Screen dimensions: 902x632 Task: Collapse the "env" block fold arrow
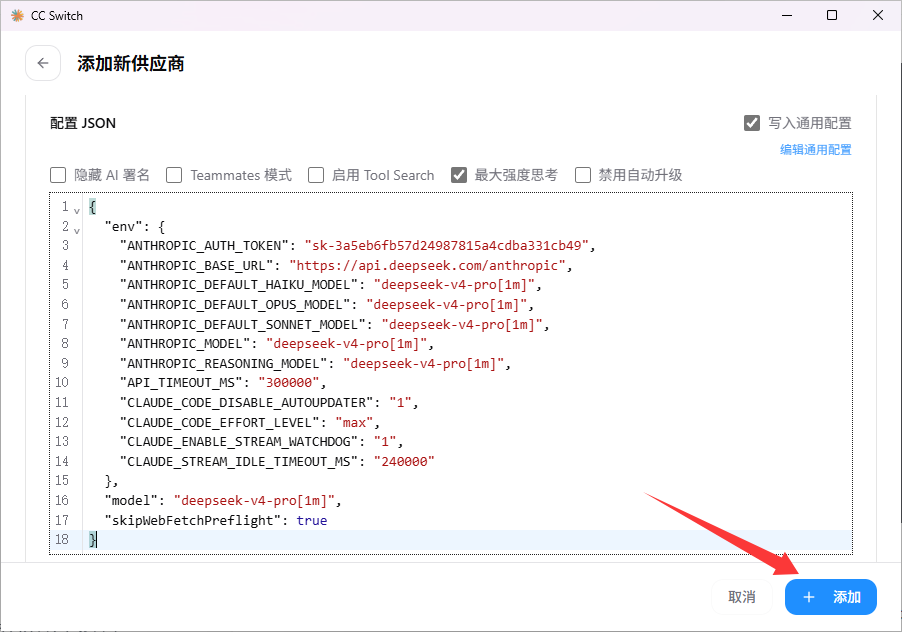click(77, 231)
